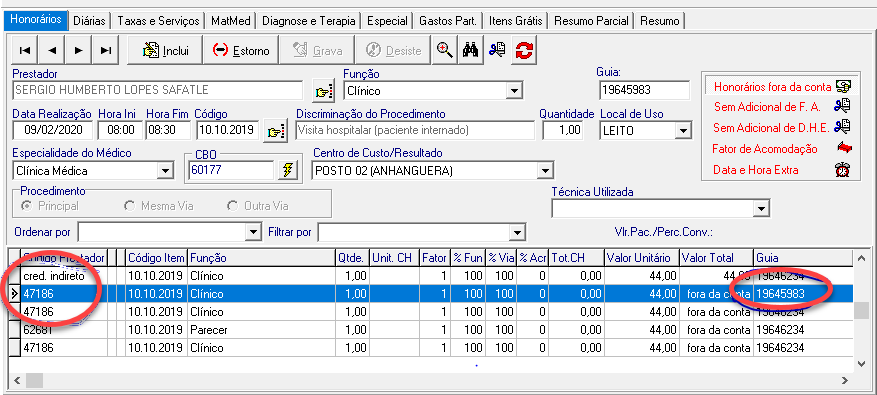Image resolution: width=877 pixels, height=395 pixels.
Task: Switch to the Resumo tab
Action: [660, 21]
